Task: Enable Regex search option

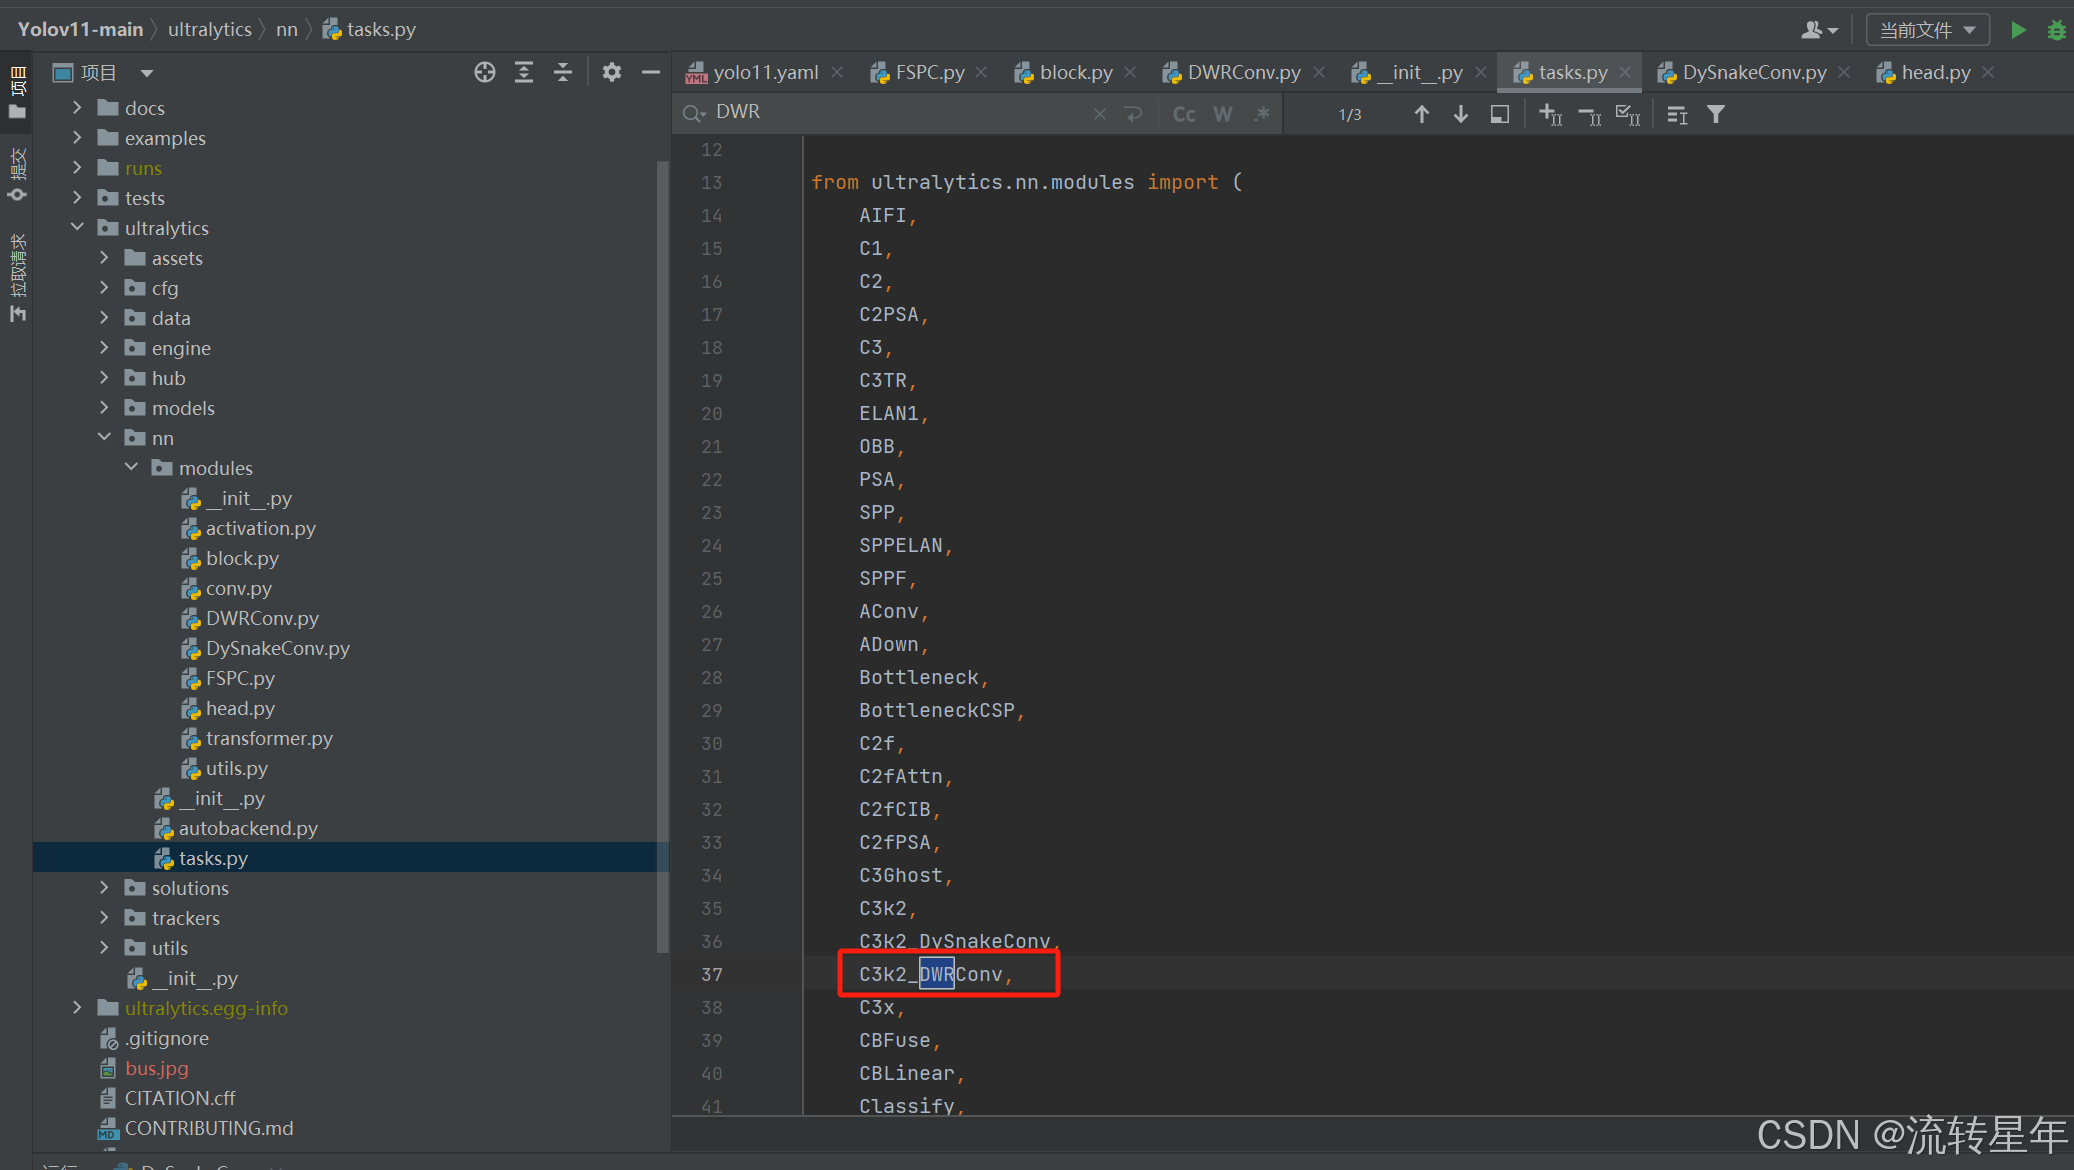Action: click(x=1262, y=114)
